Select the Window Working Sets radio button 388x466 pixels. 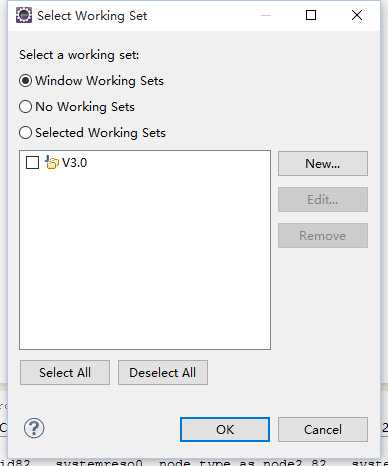pos(26,81)
